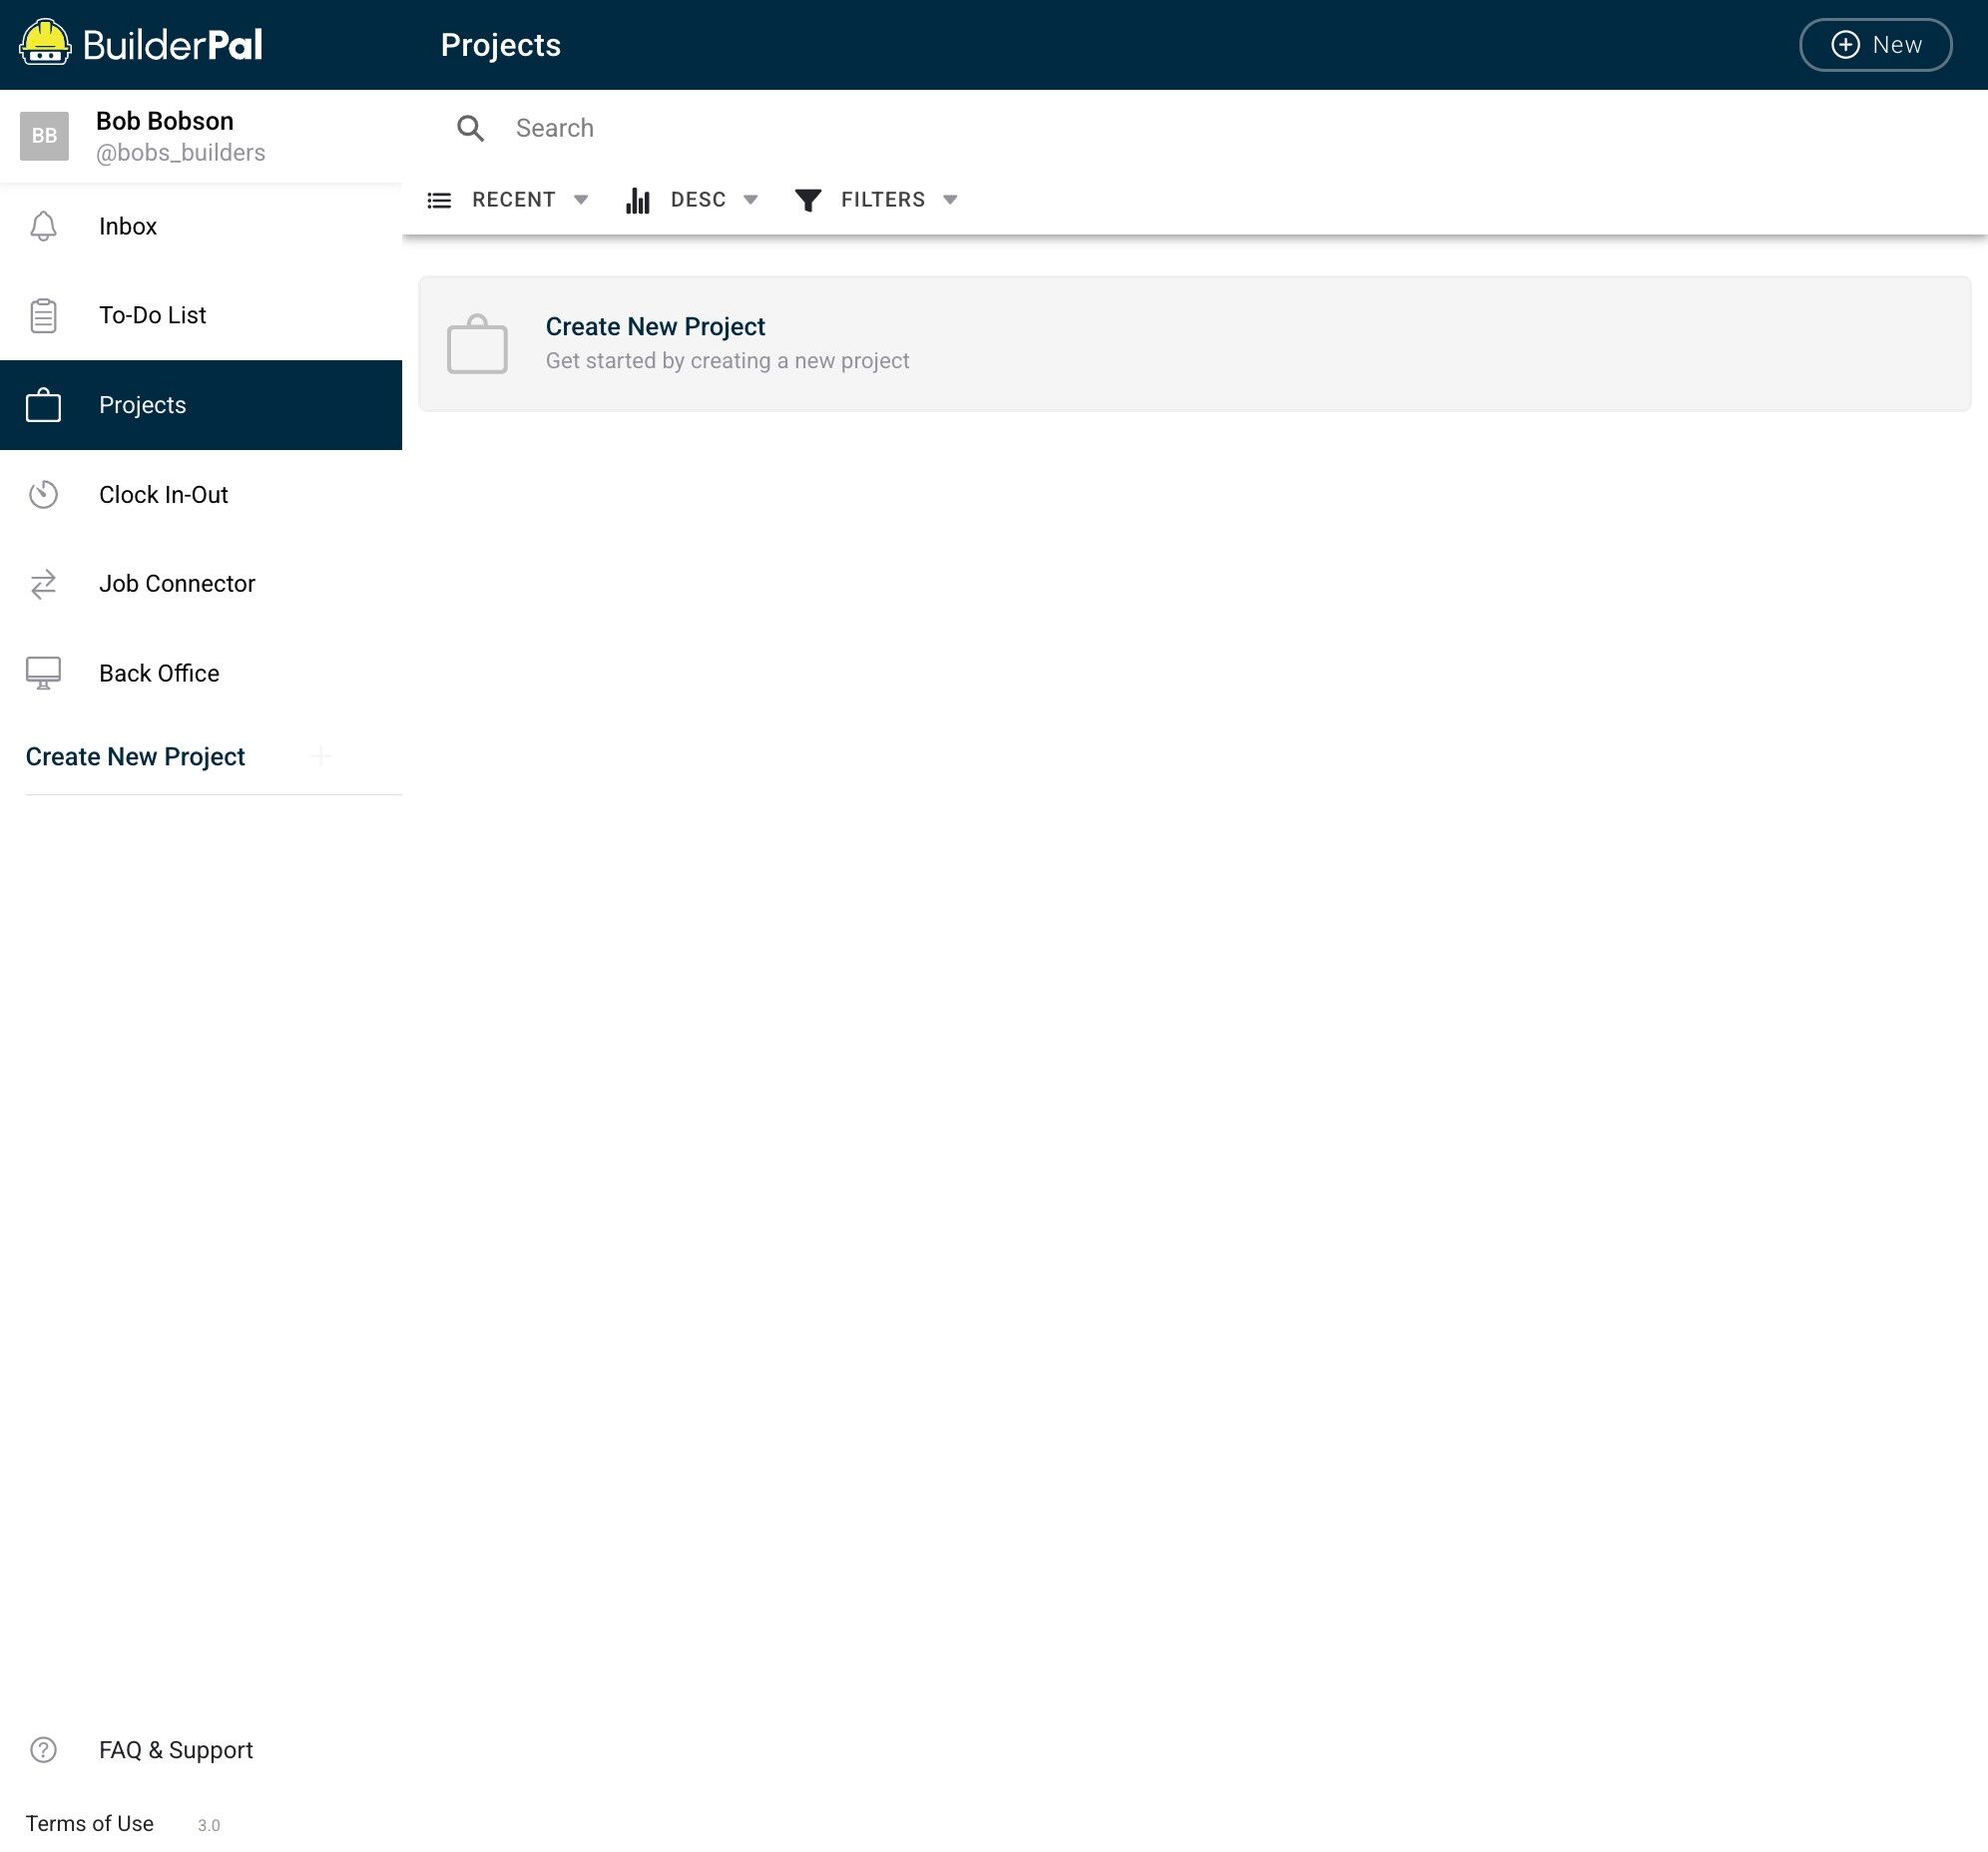
Task: Select Job Connector in sidebar
Action: [x=177, y=584]
